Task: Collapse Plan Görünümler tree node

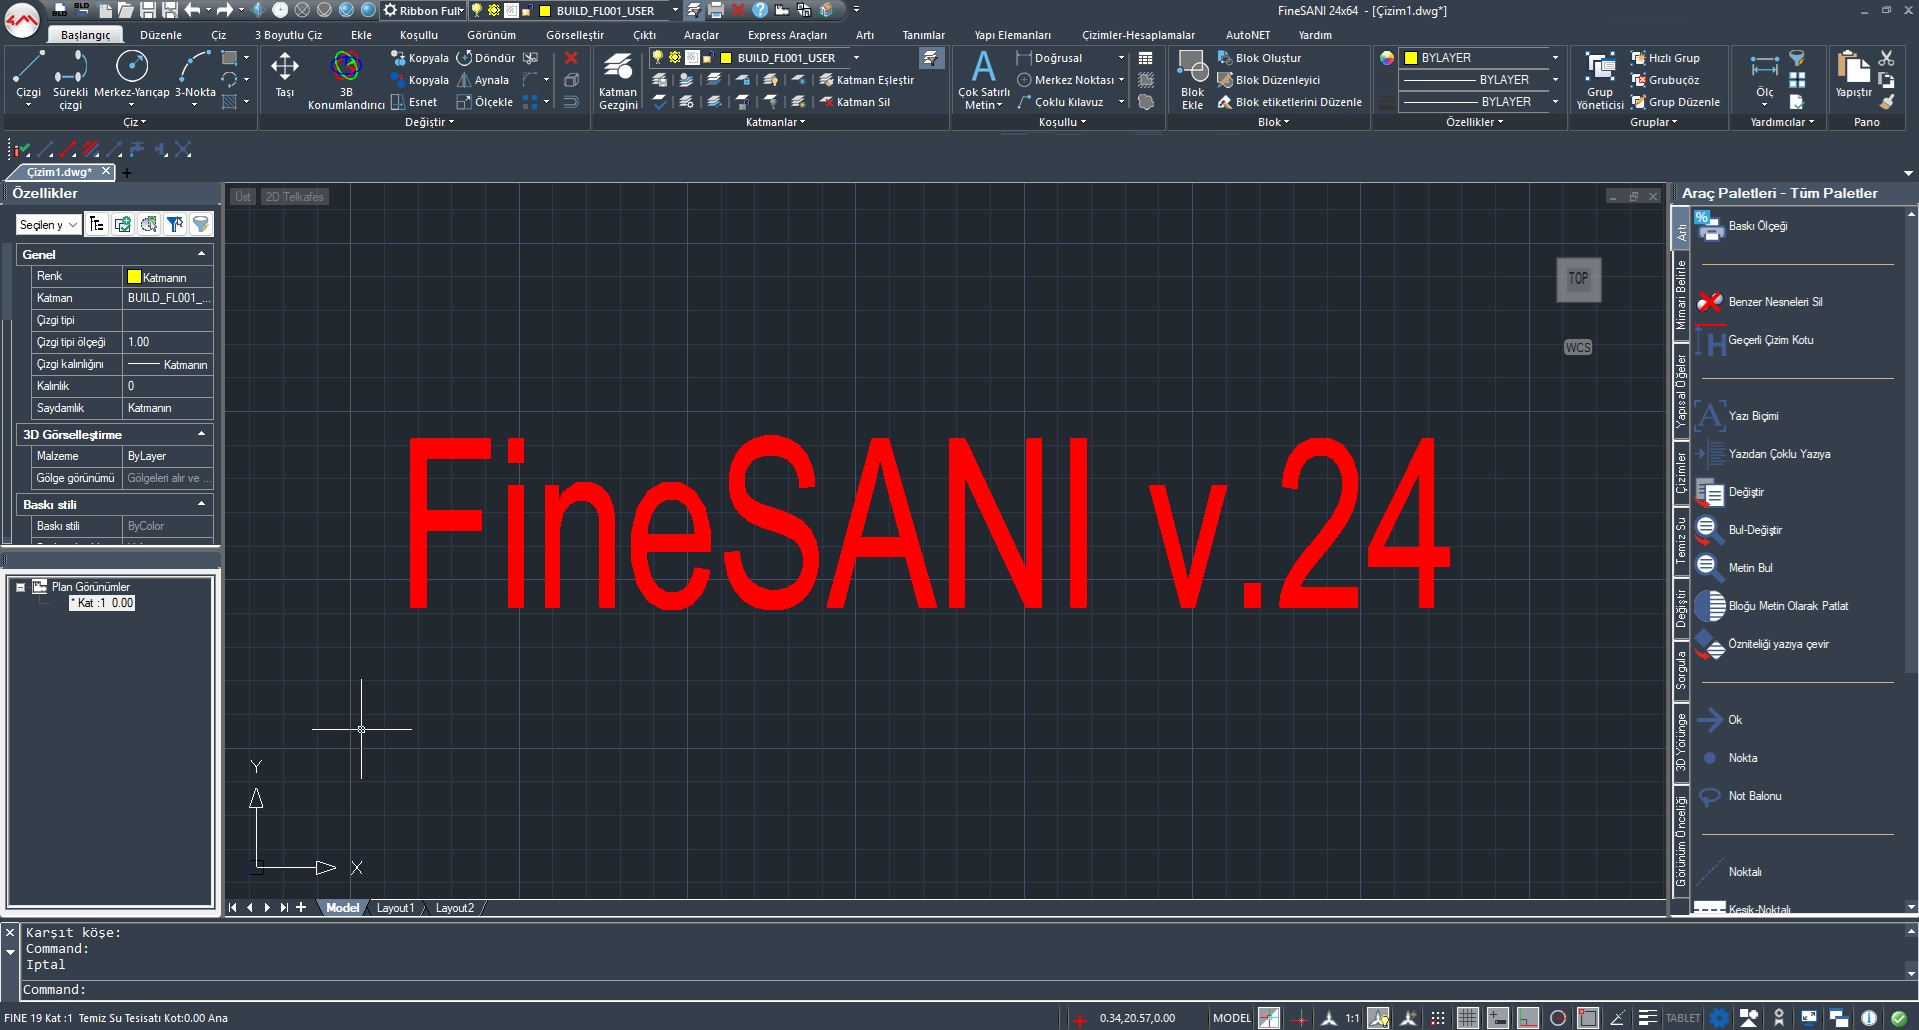Action: [20, 587]
